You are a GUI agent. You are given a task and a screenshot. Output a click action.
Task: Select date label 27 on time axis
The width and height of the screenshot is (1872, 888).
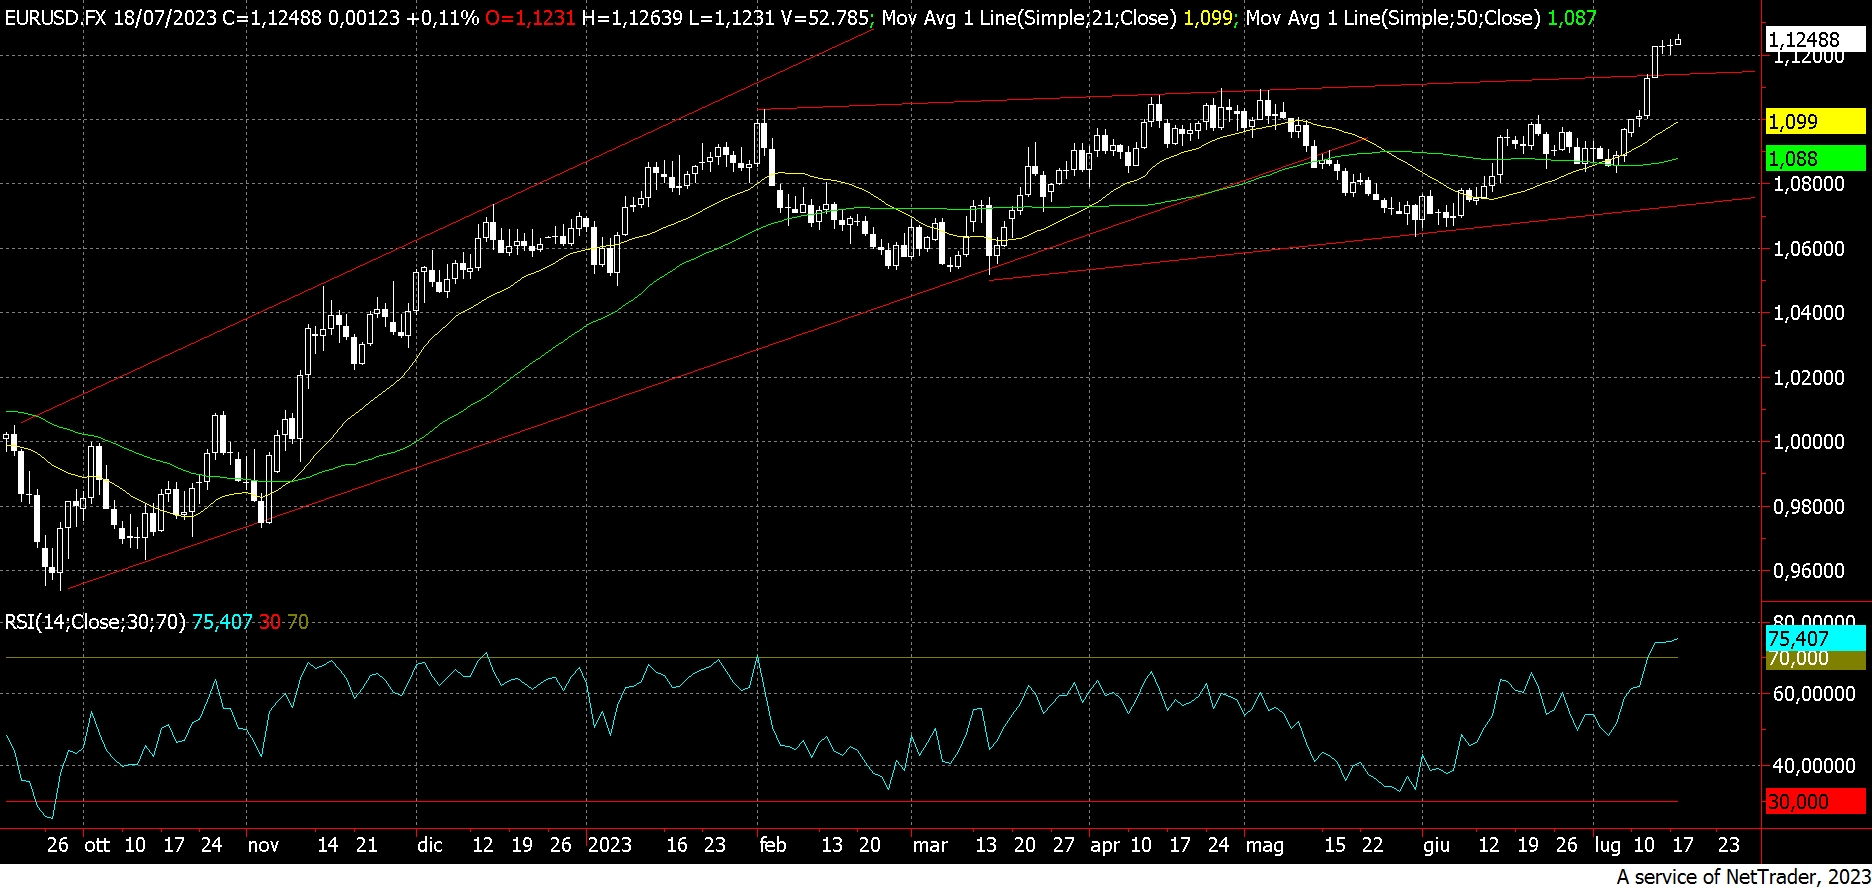[x=1064, y=845]
